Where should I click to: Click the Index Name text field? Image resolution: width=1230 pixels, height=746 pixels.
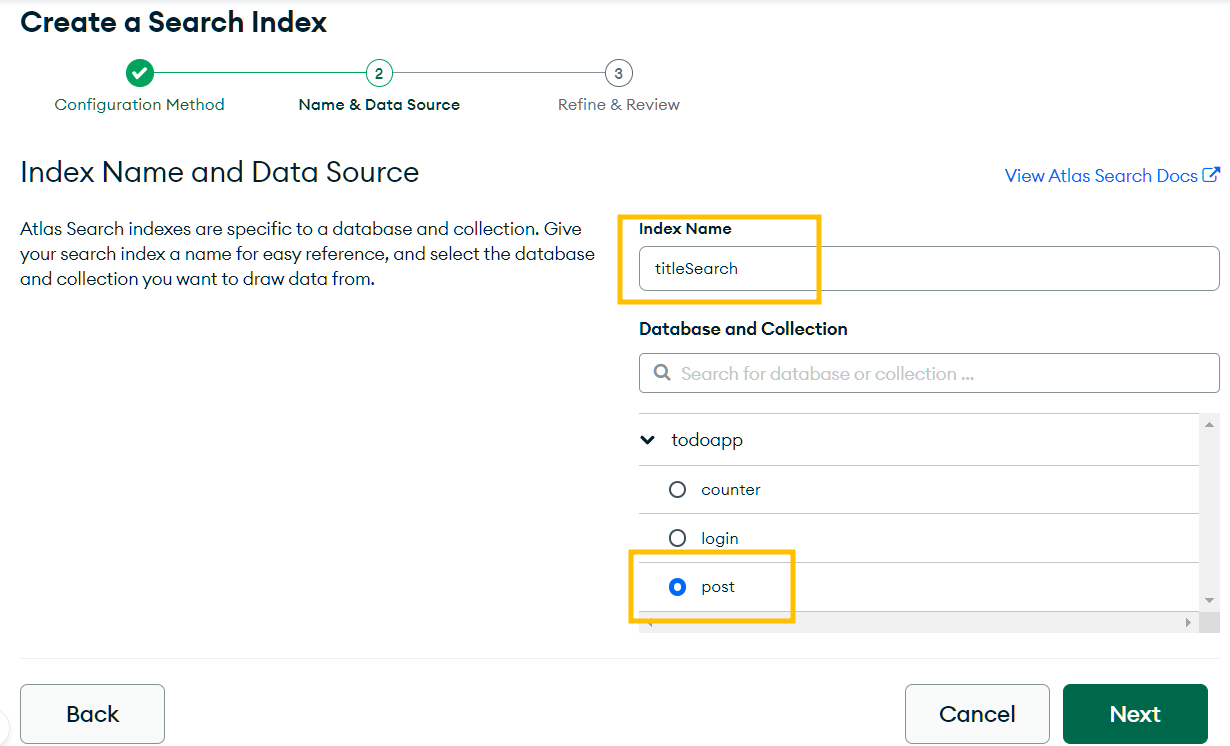[929, 268]
